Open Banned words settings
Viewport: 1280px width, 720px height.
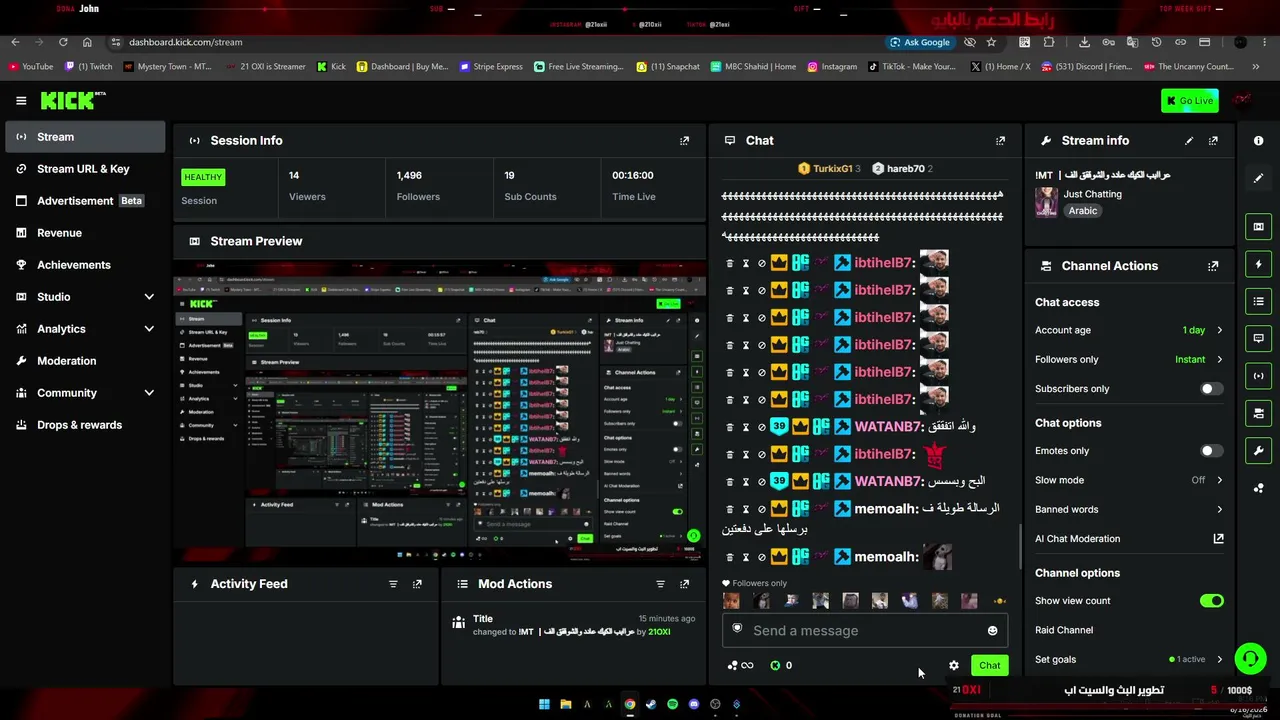pyautogui.click(x=1129, y=509)
